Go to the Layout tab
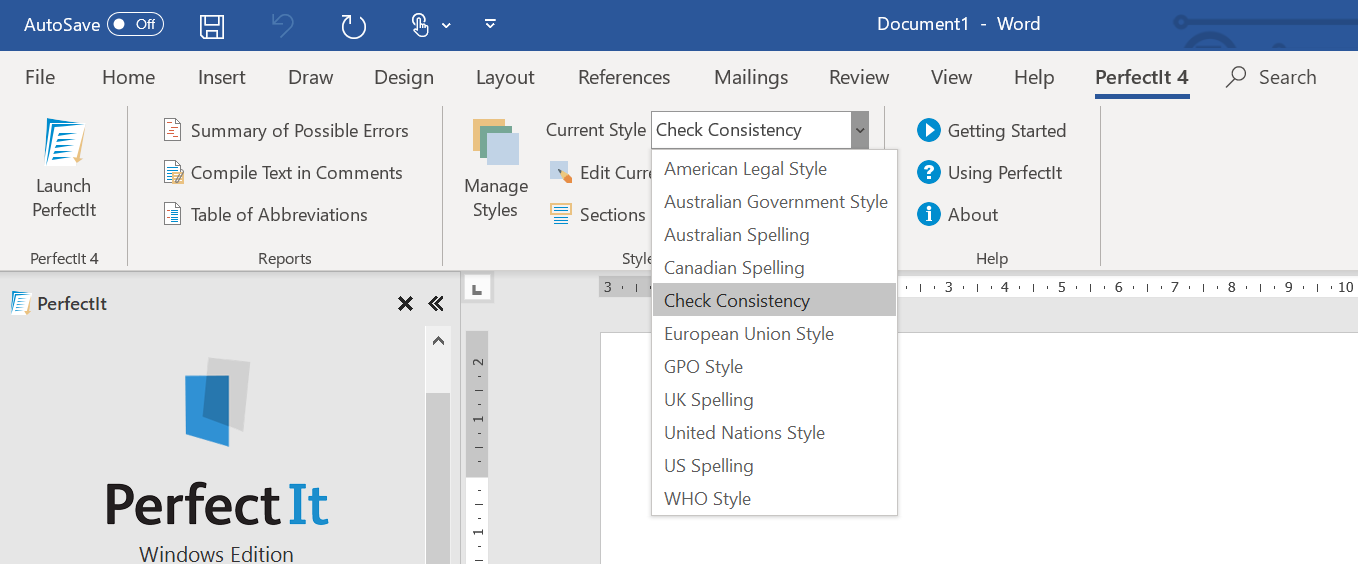Image resolution: width=1358 pixels, height=564 pixels. (505, 77)
